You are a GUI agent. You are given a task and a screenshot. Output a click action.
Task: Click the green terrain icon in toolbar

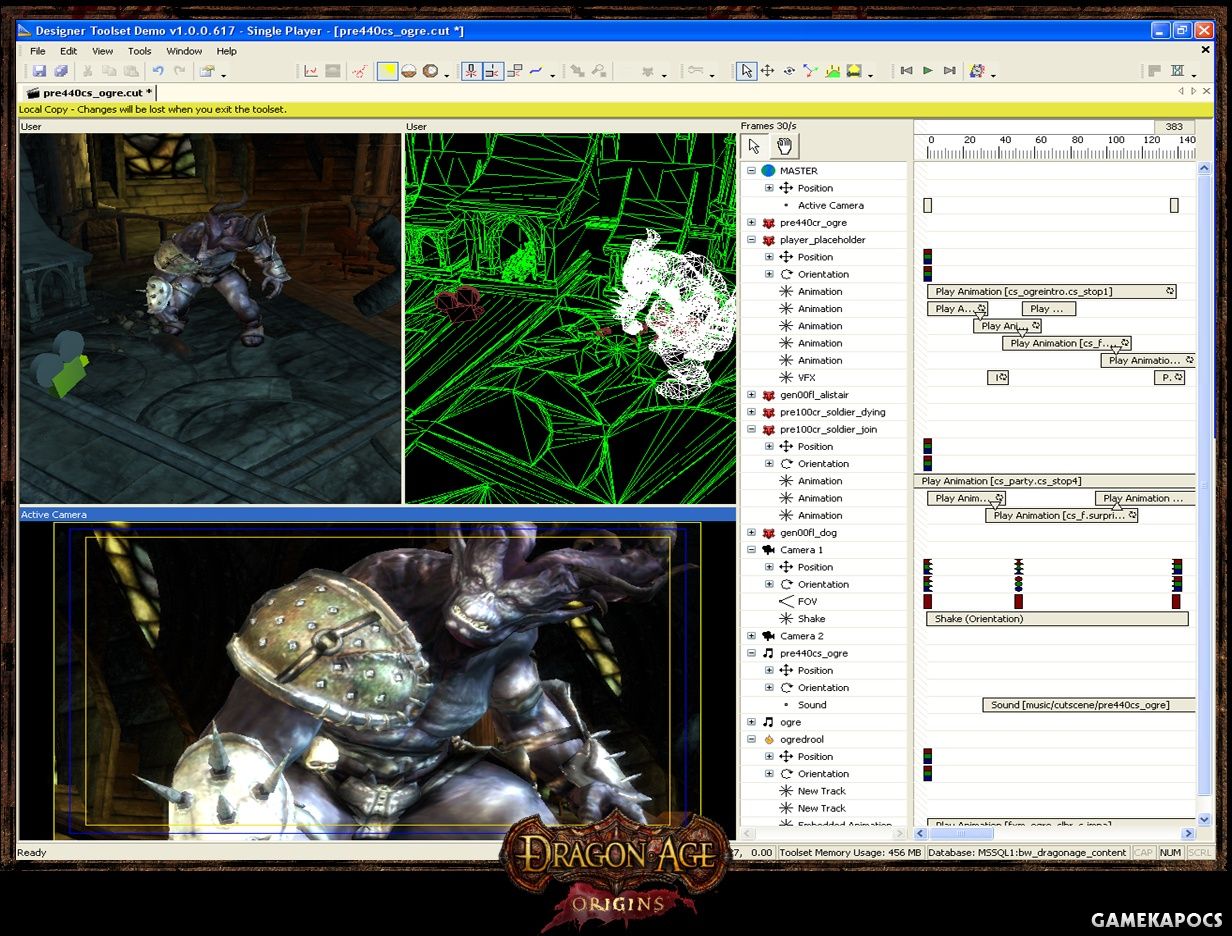coord(832,71)
